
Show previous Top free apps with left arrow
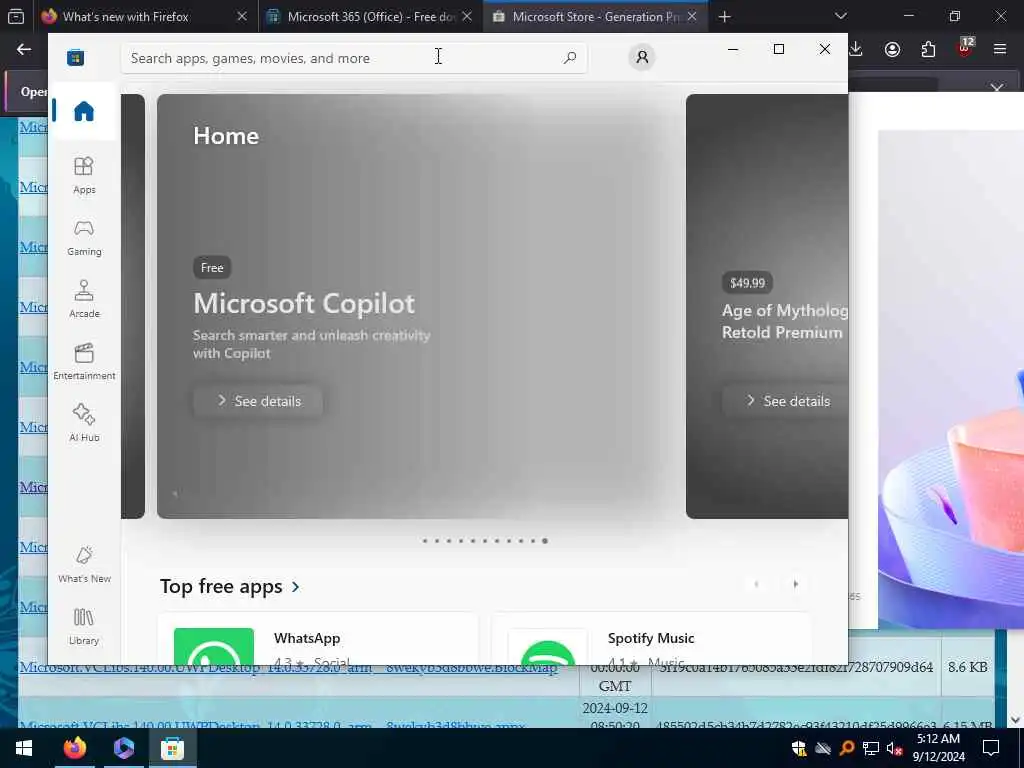(x=756, y=584)
